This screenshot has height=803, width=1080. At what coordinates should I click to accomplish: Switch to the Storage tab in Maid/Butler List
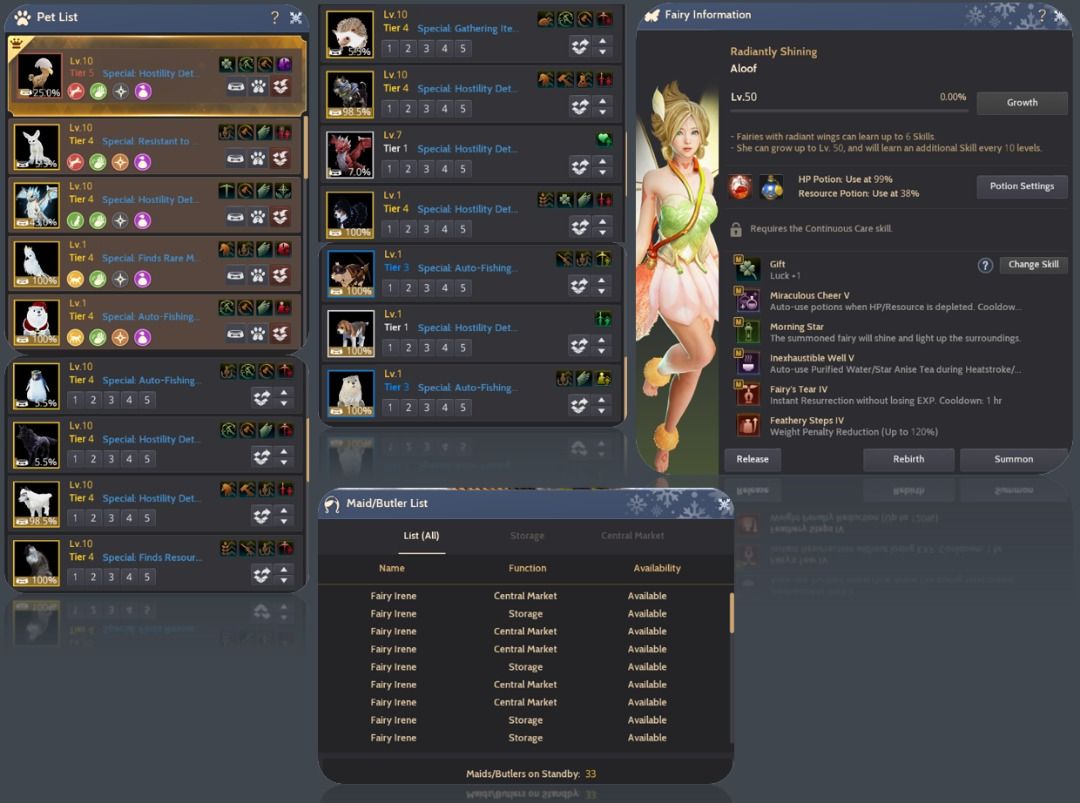528,536
